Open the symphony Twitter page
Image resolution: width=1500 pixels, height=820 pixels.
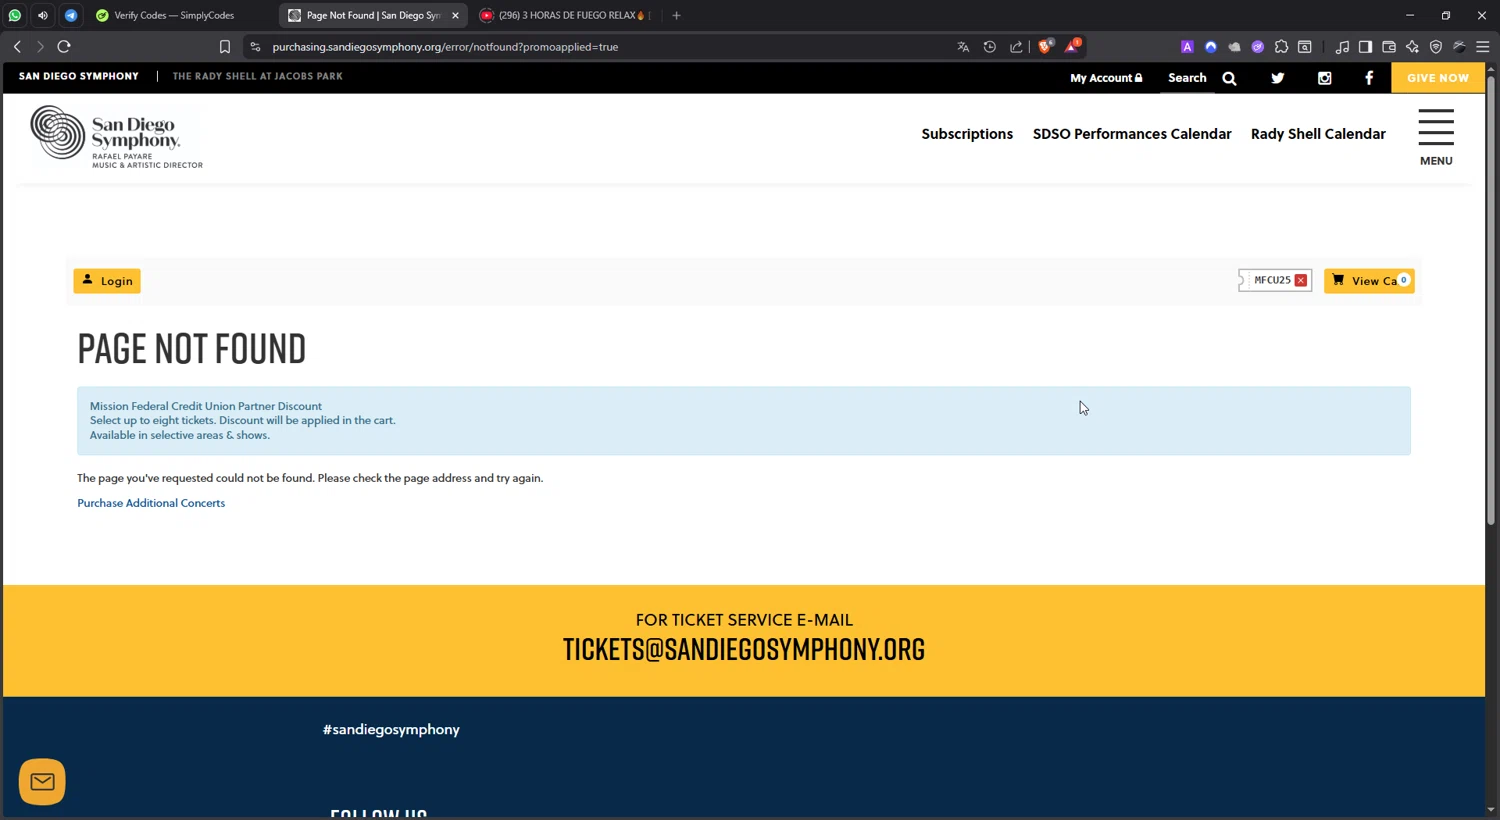tap(1277, 78)
